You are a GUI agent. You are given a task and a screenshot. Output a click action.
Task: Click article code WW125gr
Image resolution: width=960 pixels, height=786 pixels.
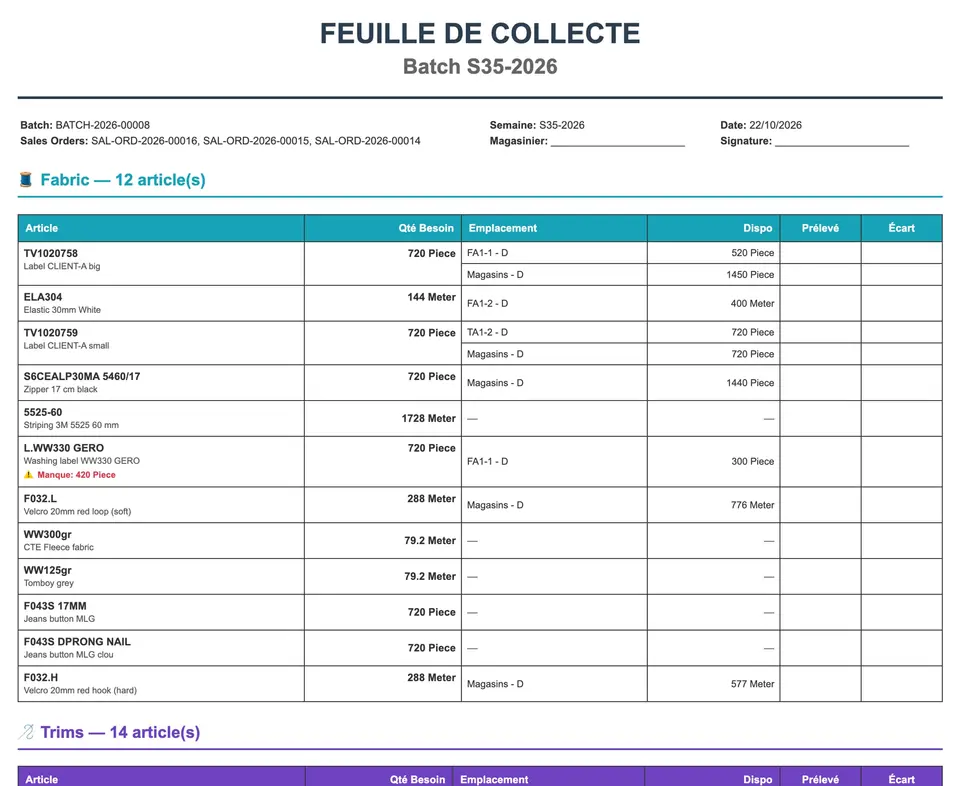(48, 571)
